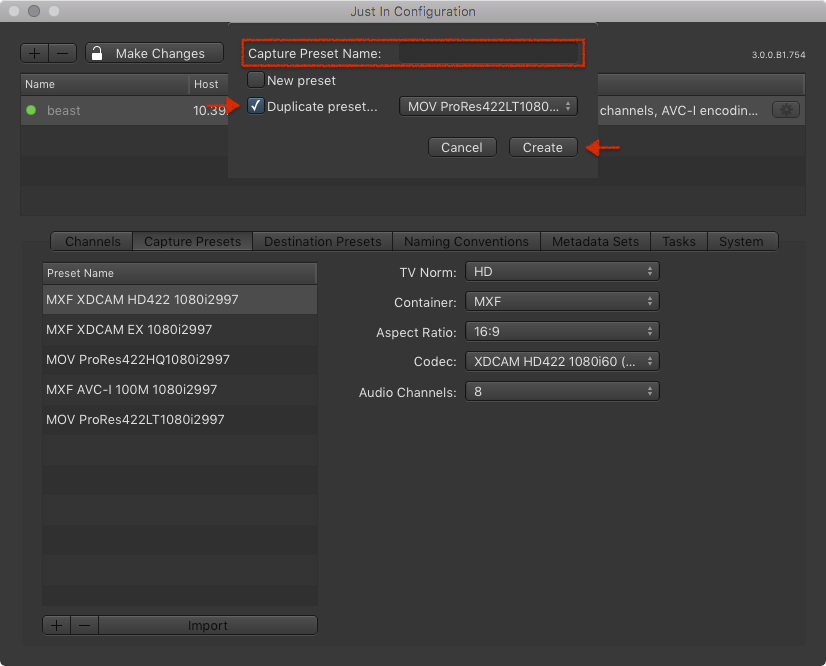Remove host with the top minus button
This screenshot has height=666, width=826.
(x=63, y=53)
